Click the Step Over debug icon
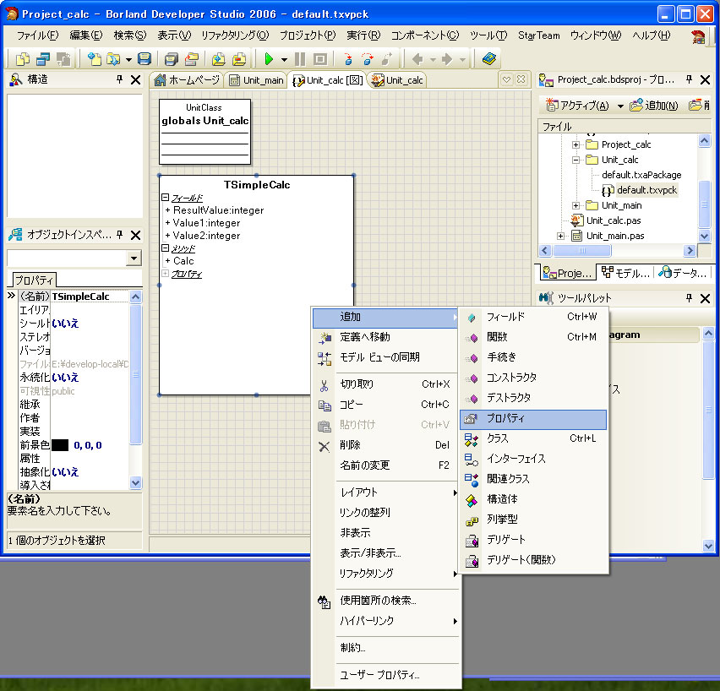Image resolution: width=720 pixels, height=691 pixels. [x=367, y=59]
